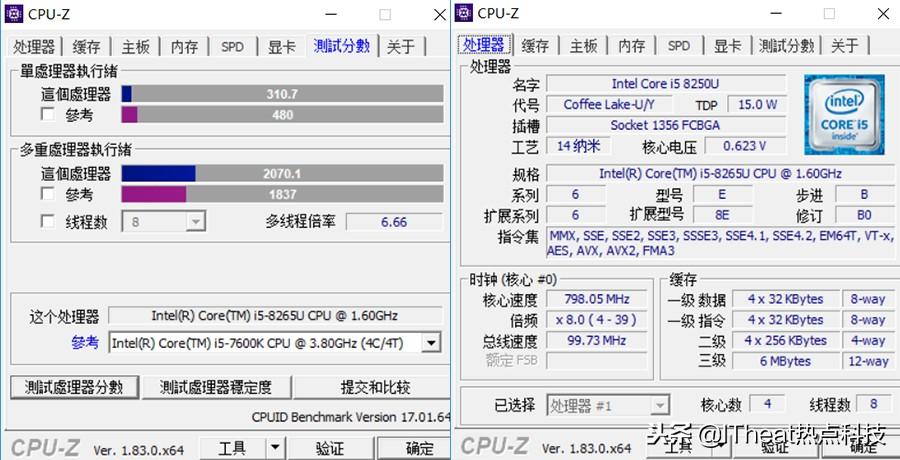Open 主板 tab in left window
The height and width of the screenshot is (460, 900).
[x=135, y=47]
